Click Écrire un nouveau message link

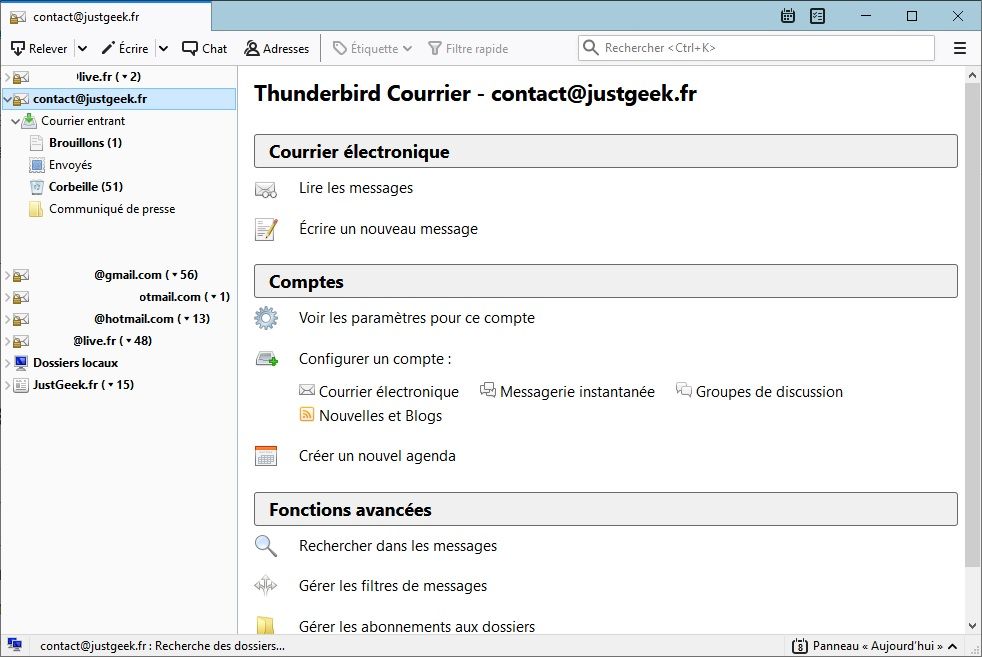388,229
